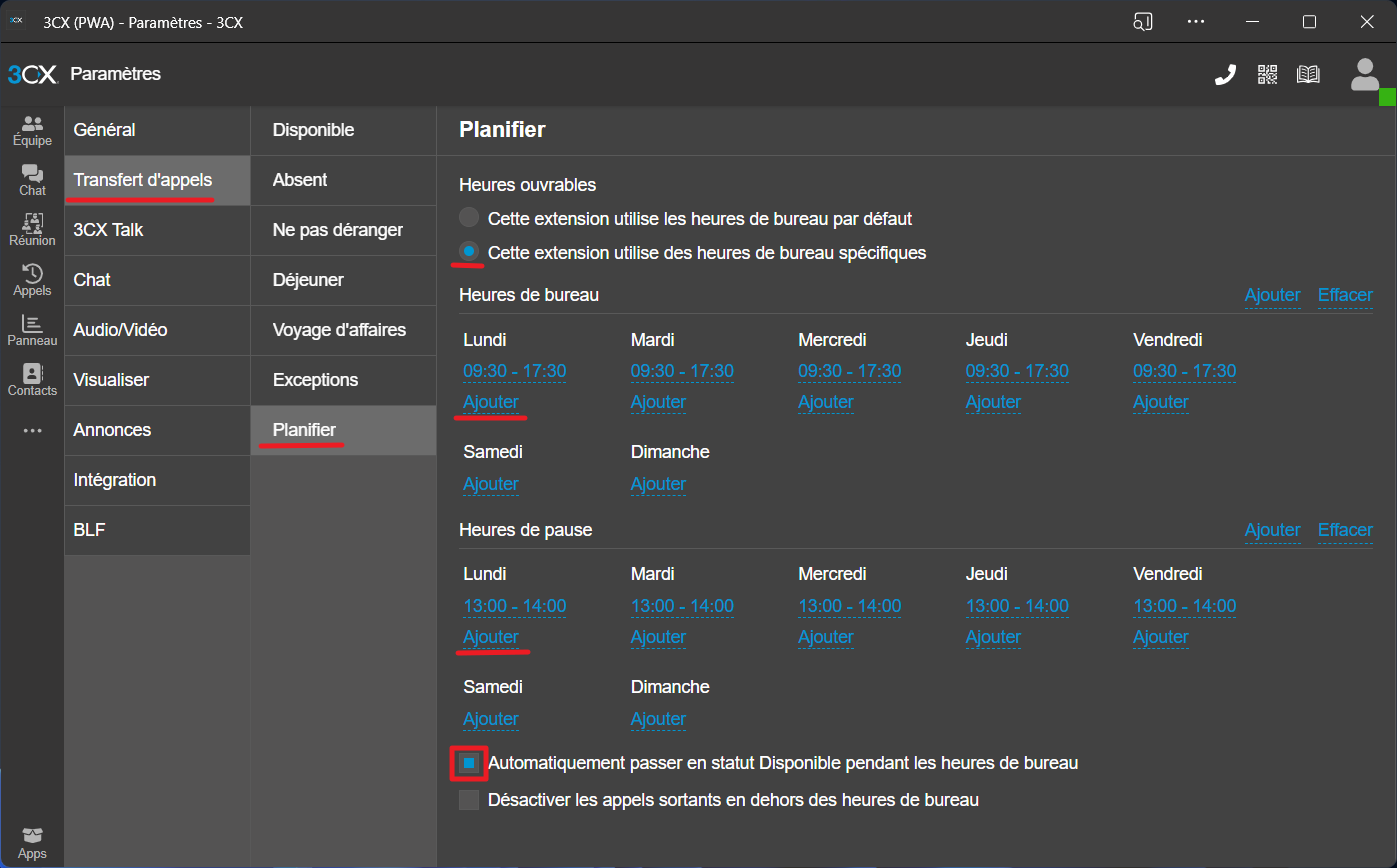
Task: Add break hours for Dimanche
Action: (658, 719)
